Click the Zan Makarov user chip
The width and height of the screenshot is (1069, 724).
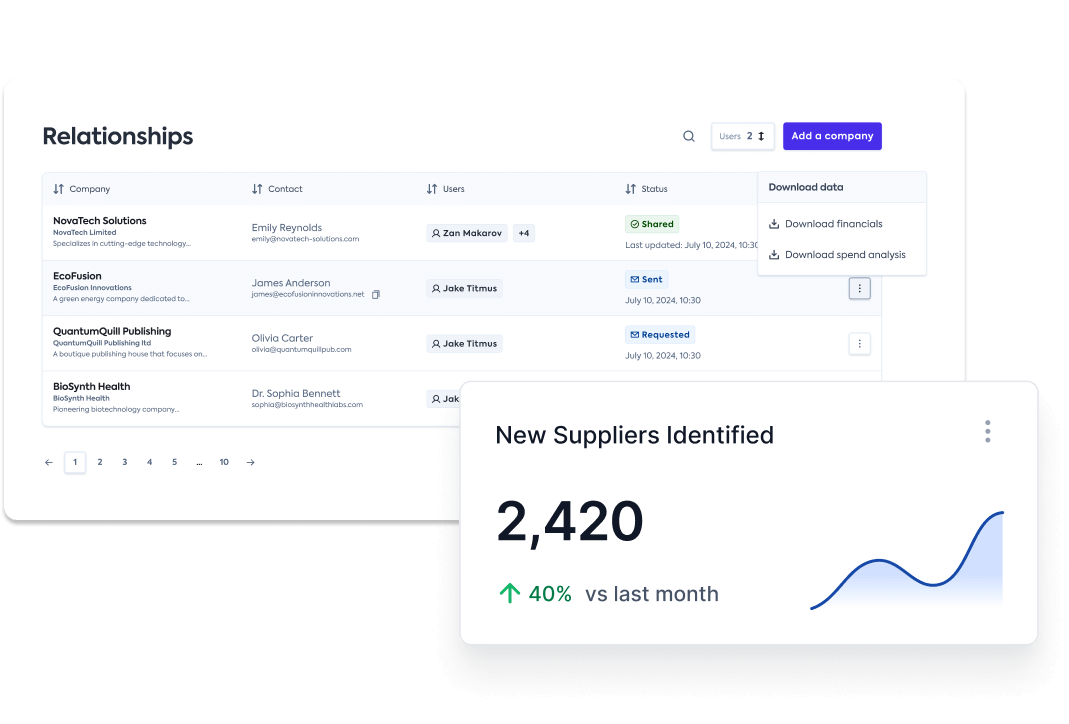point(467,233)
